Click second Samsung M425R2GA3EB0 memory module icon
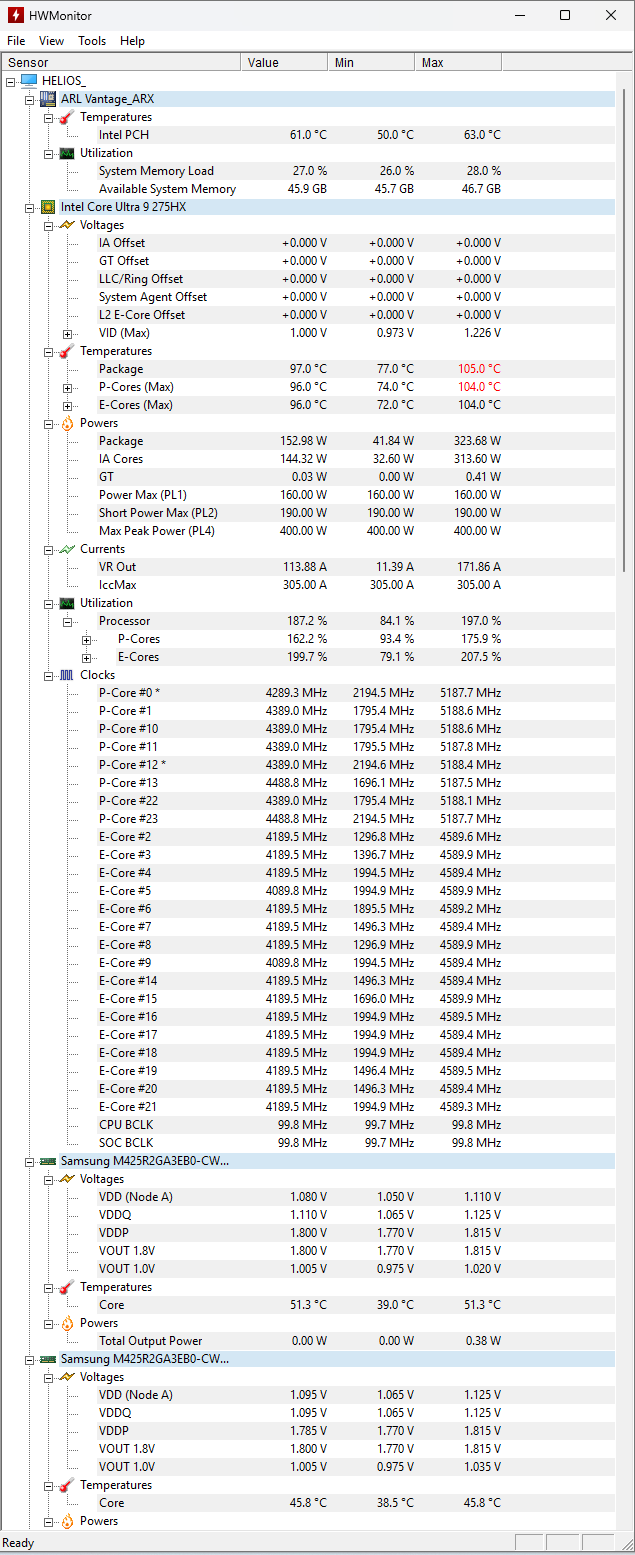 click(48, 1359)
